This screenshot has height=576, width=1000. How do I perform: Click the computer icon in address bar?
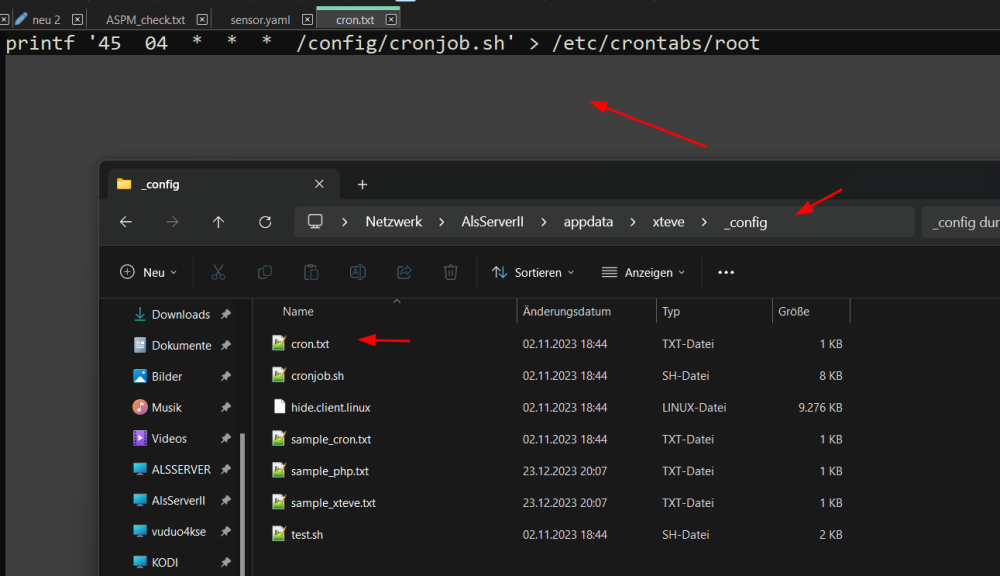[315, 221]
